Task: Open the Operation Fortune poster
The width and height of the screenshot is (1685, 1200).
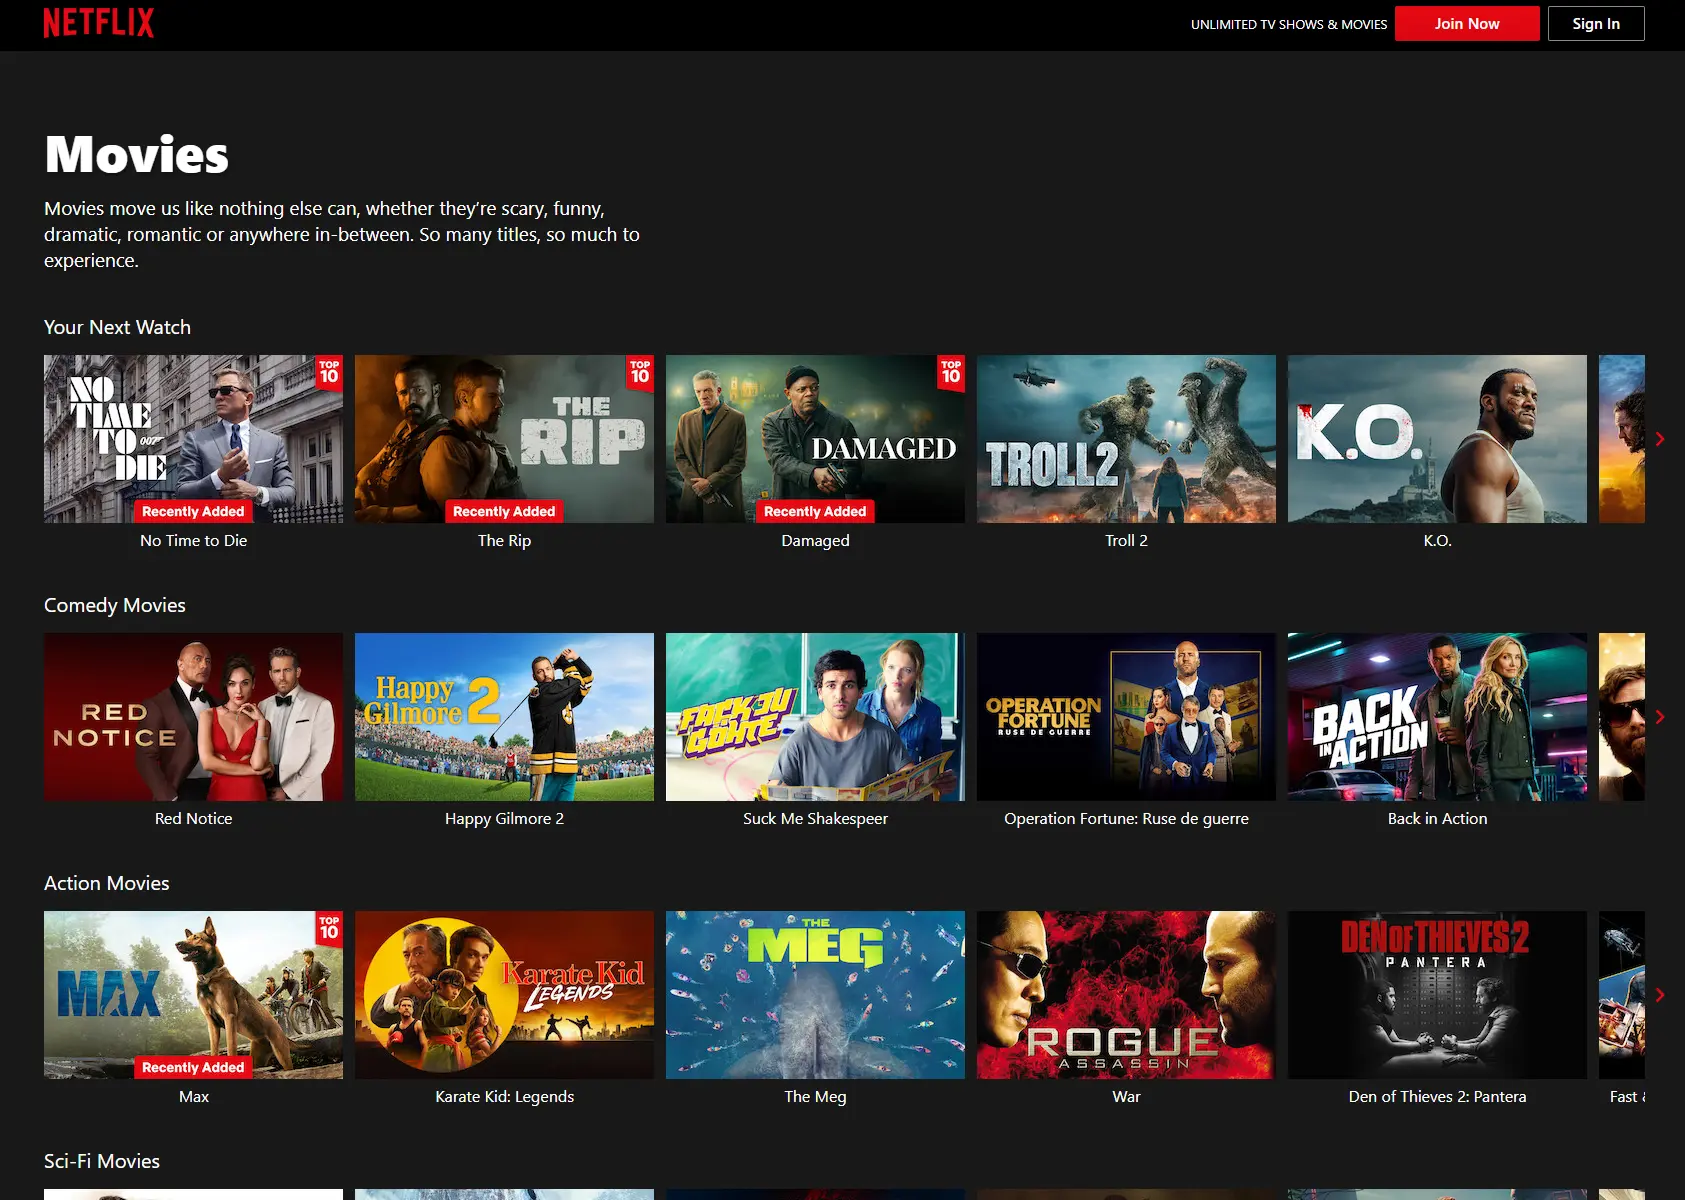Action: [x=1126, y=717]
